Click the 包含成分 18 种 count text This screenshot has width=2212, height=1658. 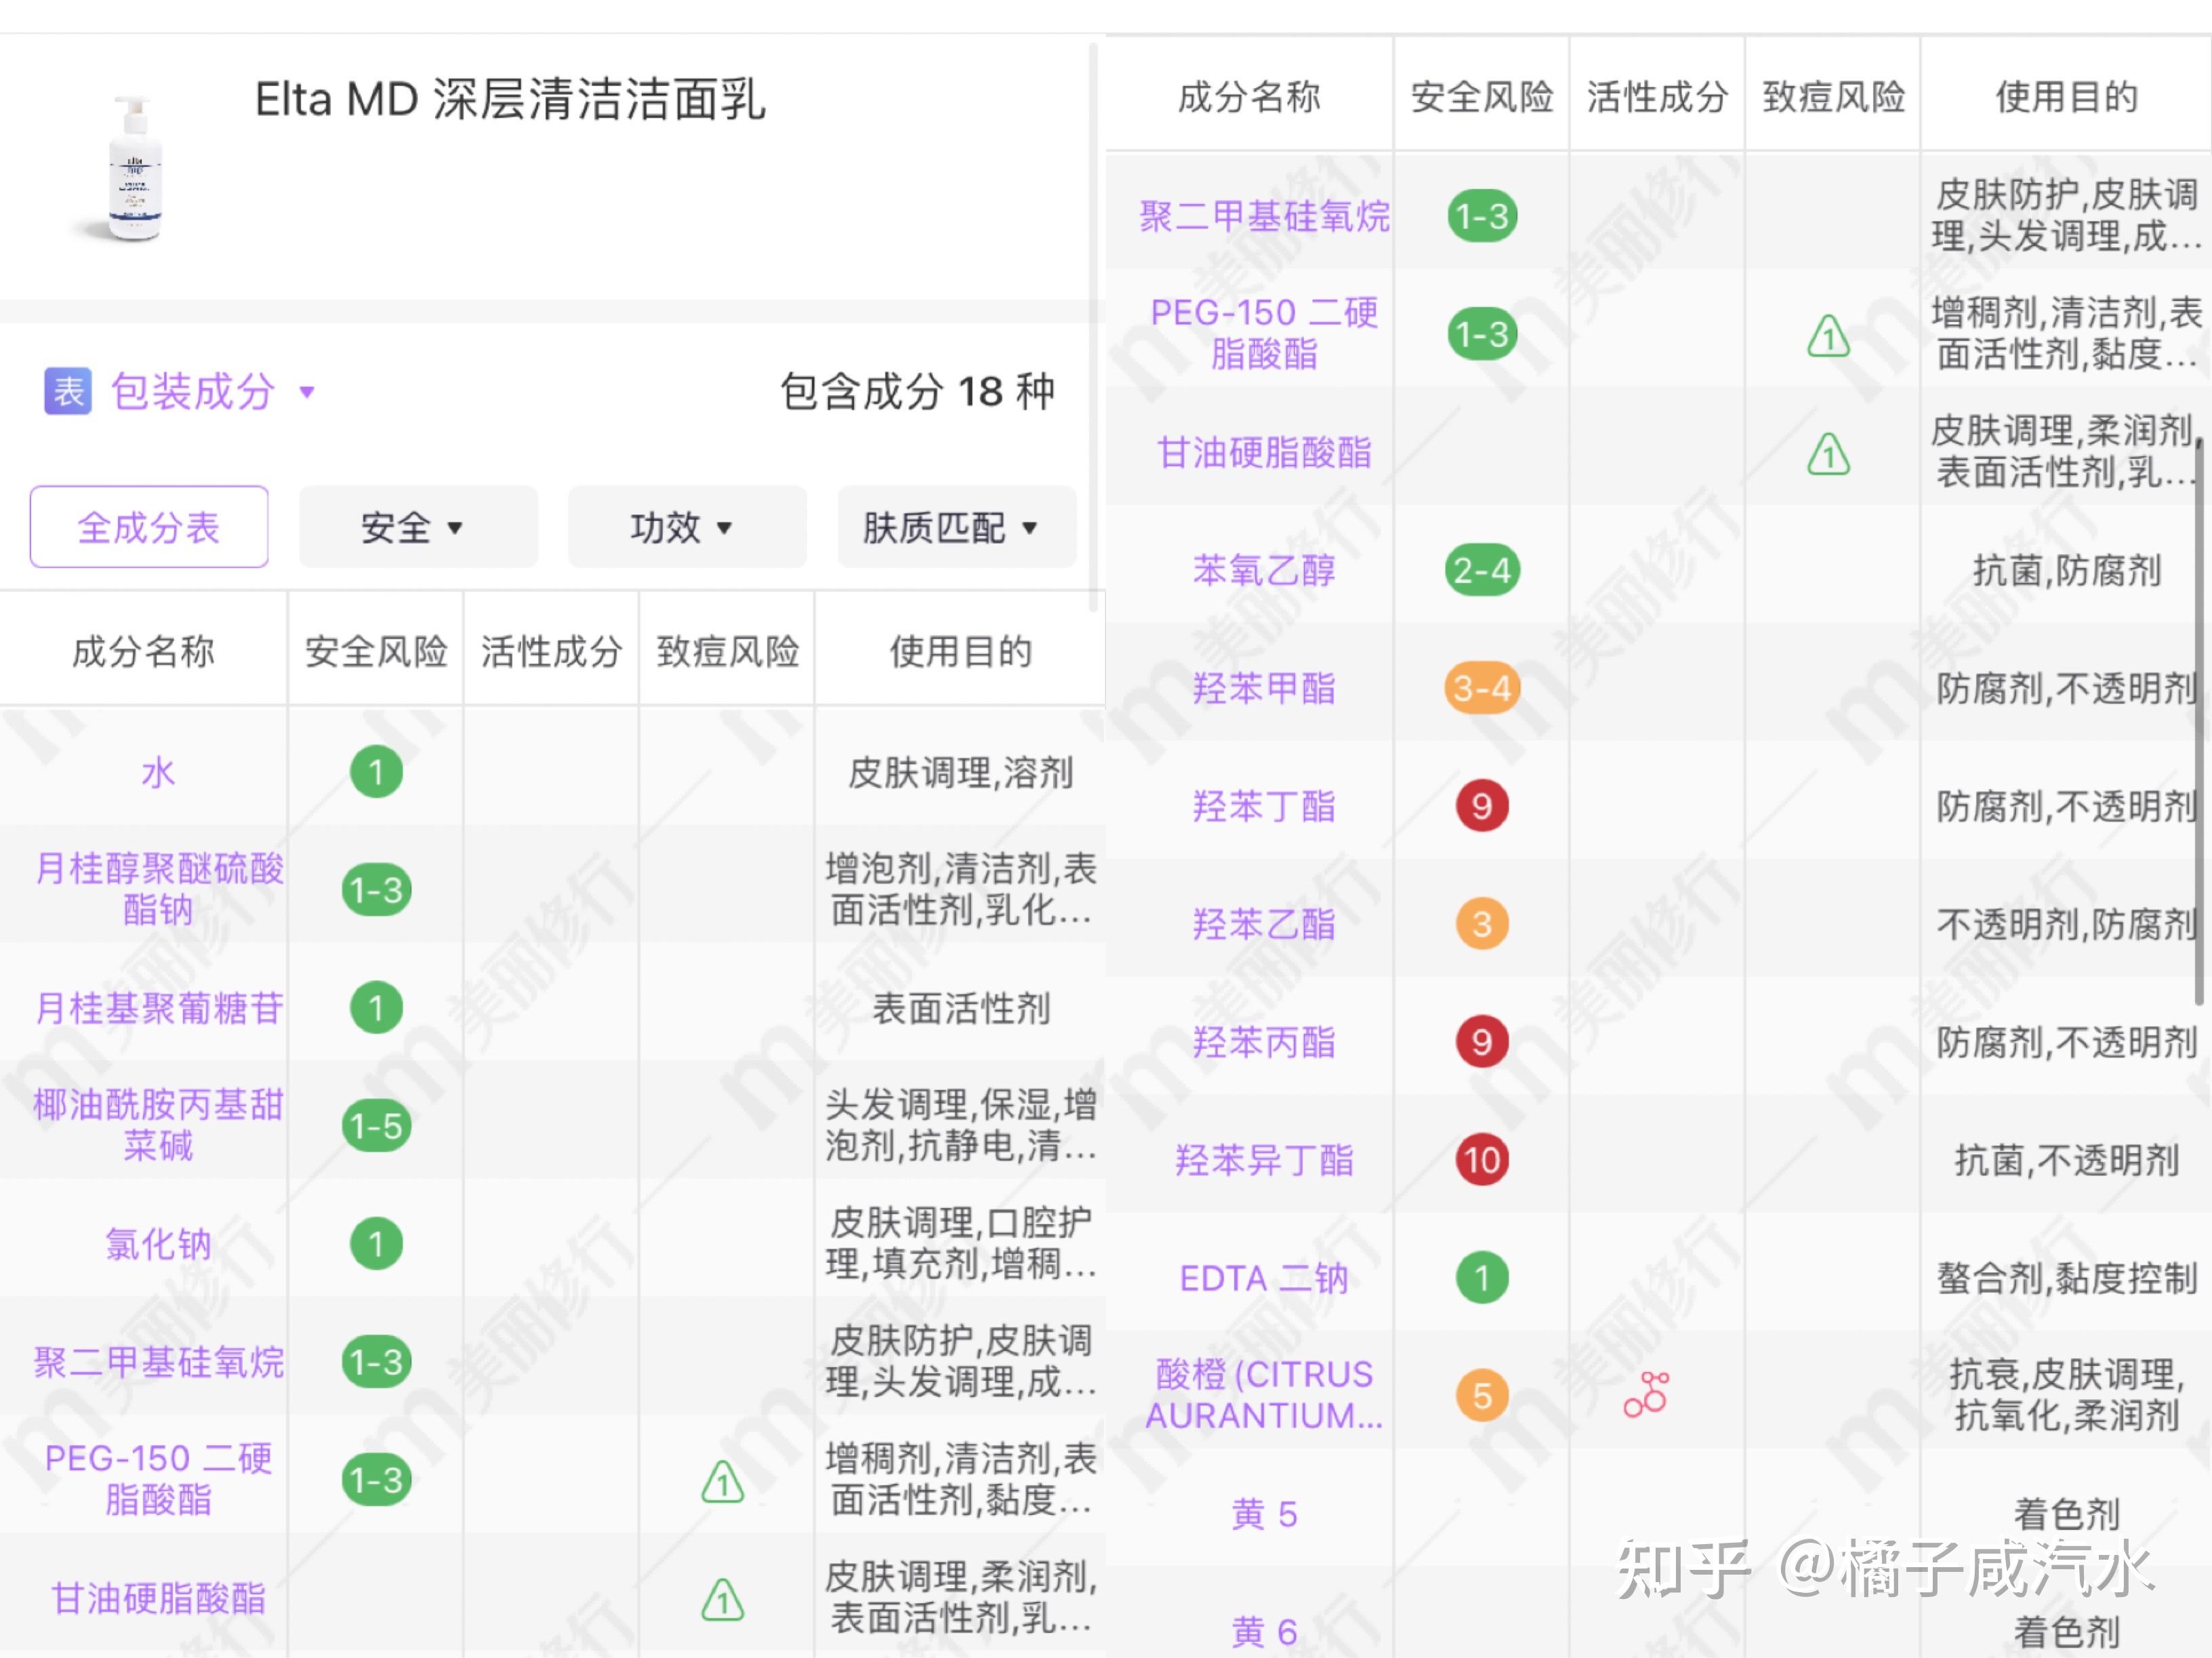pyautogui.click(x=917, y=391)
